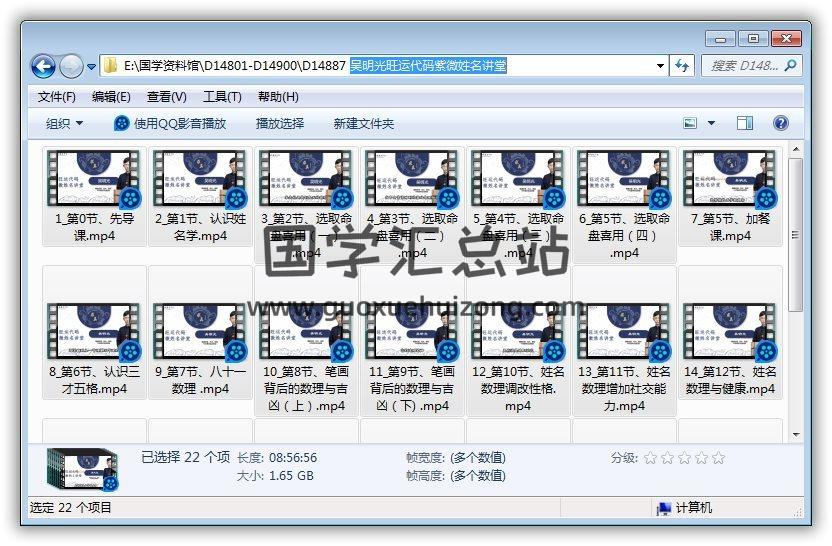Select video thumbnail 7_第5节、加餐课.mp4
Screen dimensions: 832x546
pyautogui.click(x=731, y=179)
